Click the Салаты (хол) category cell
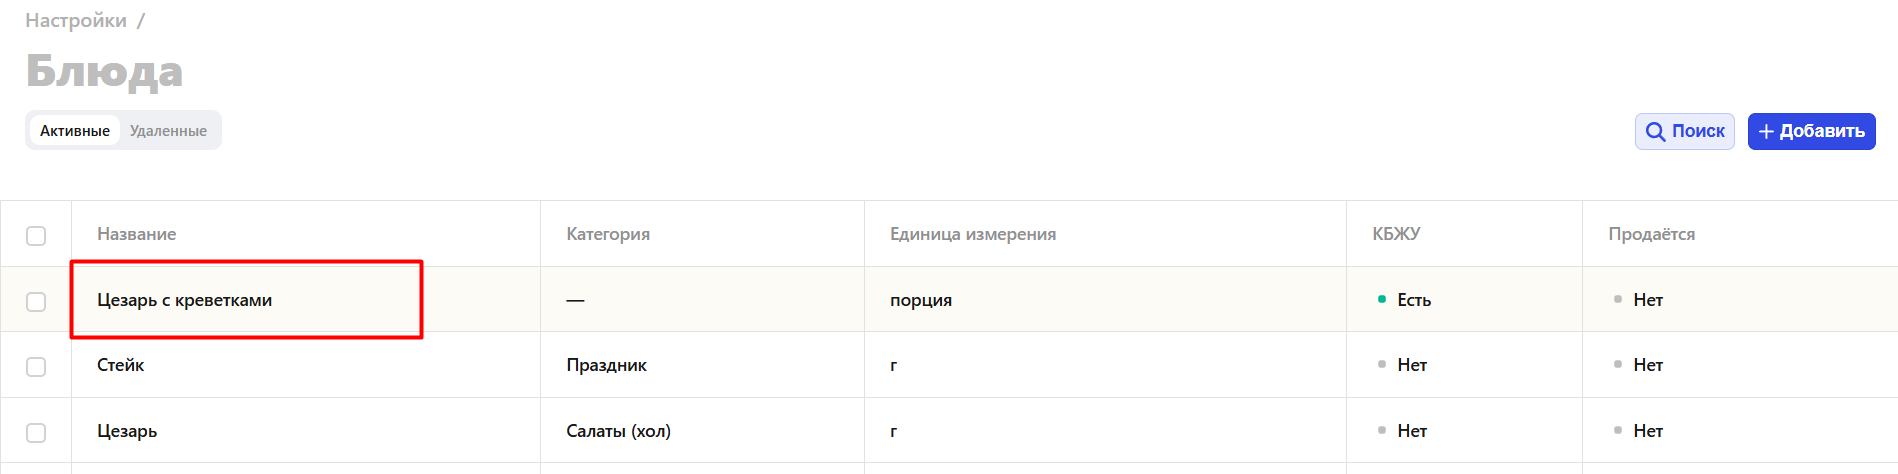Image resolution: width=1898 pixels, height=474 pixels. (618, 431)
